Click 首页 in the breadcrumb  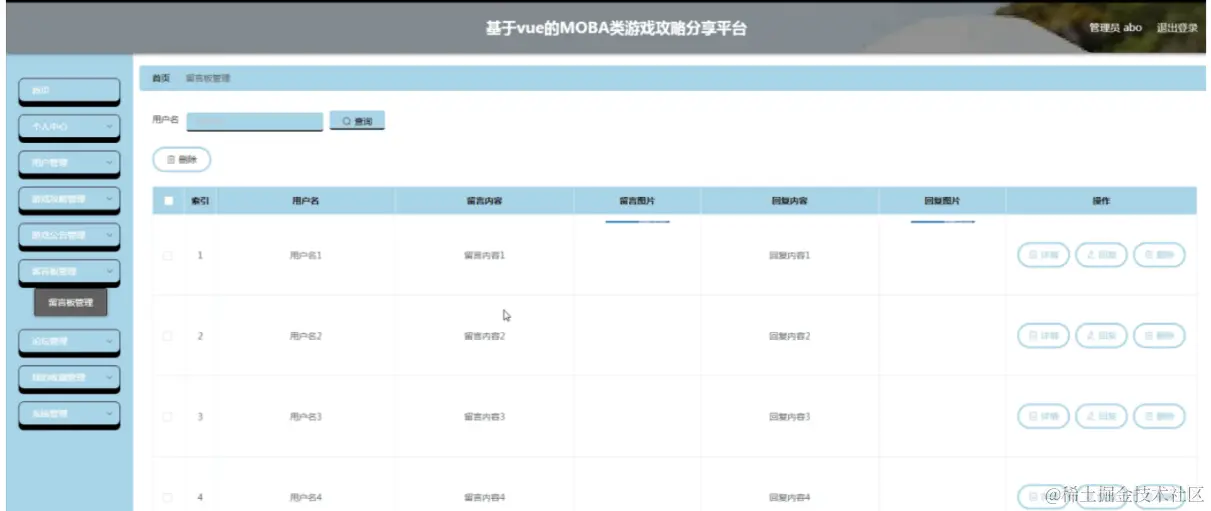pyautogui.click(x=160, y=78)
